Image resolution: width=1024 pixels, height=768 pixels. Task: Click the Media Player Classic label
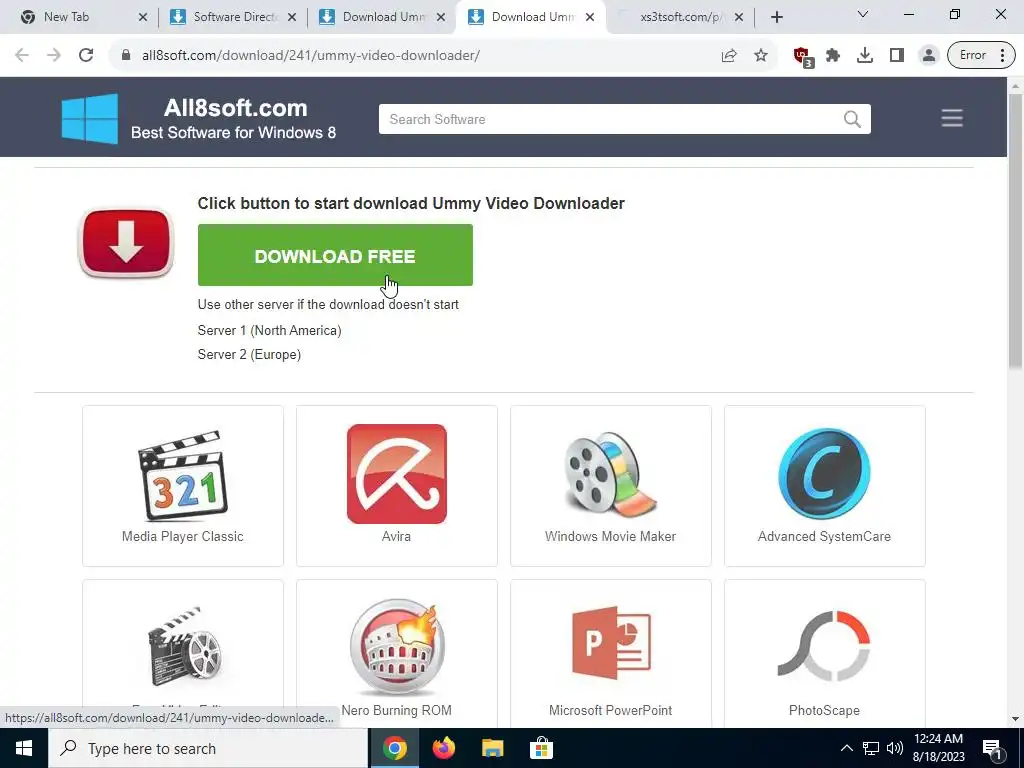coord(183,536)
